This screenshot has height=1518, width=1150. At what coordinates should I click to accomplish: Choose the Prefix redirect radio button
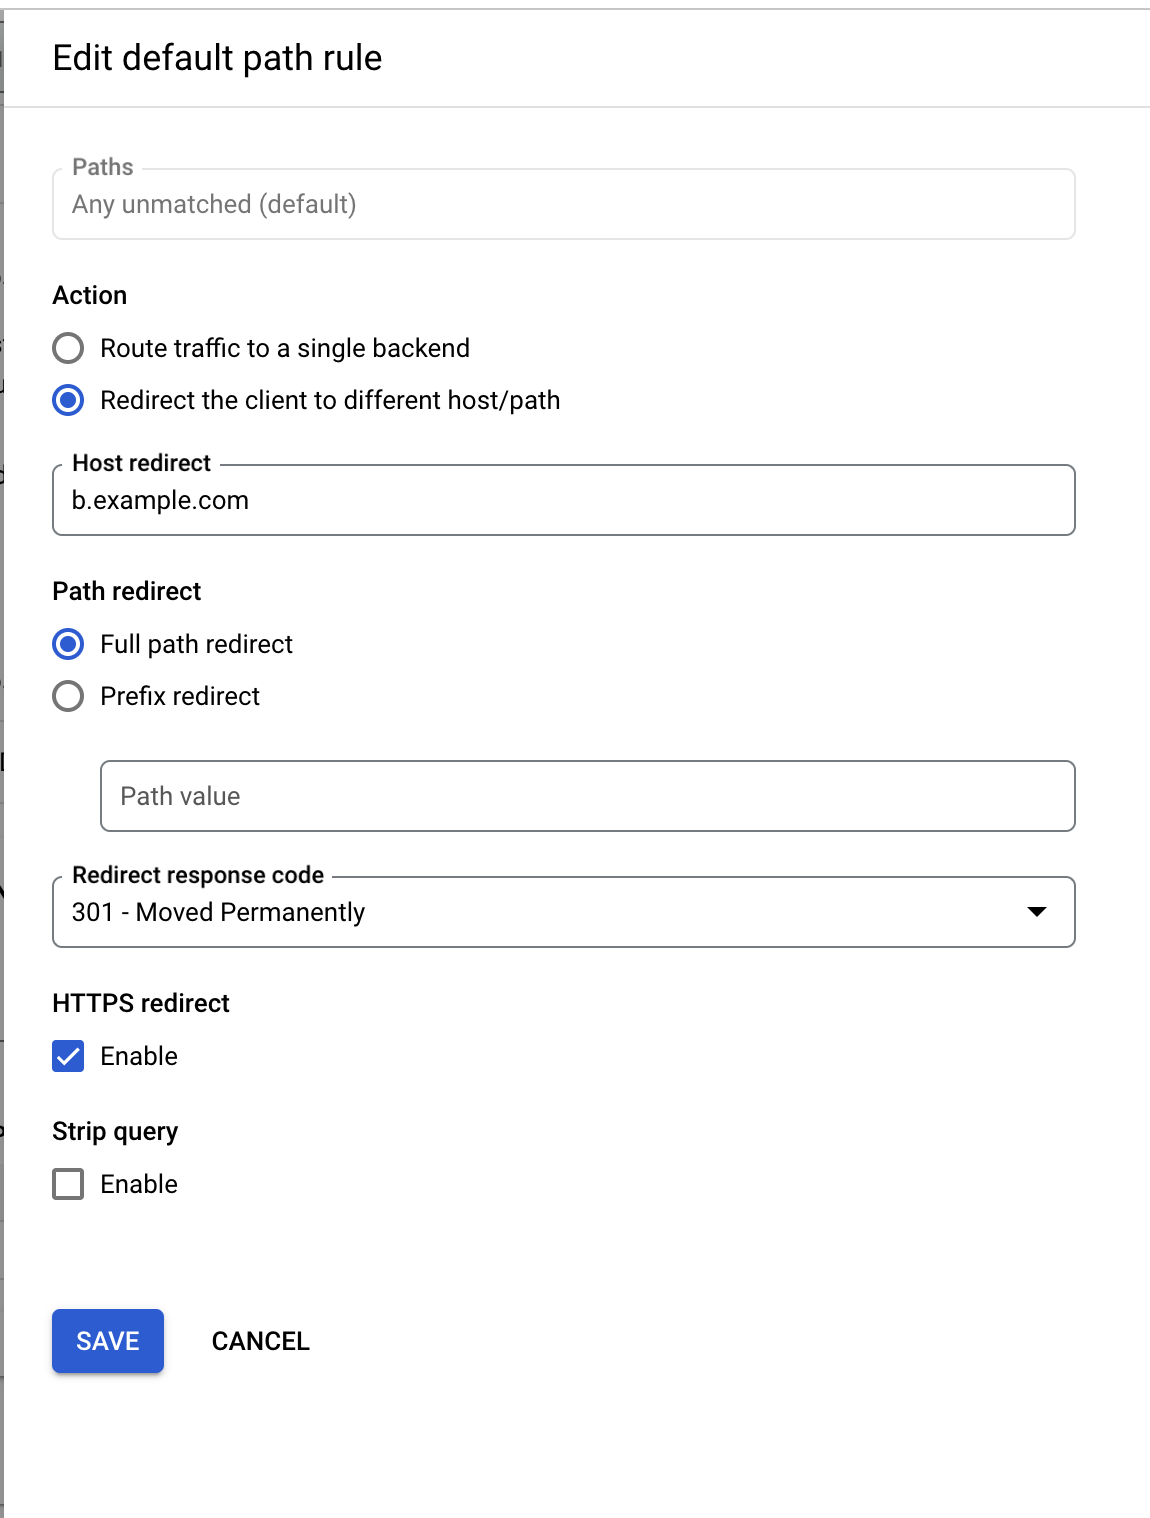[68, 696]
